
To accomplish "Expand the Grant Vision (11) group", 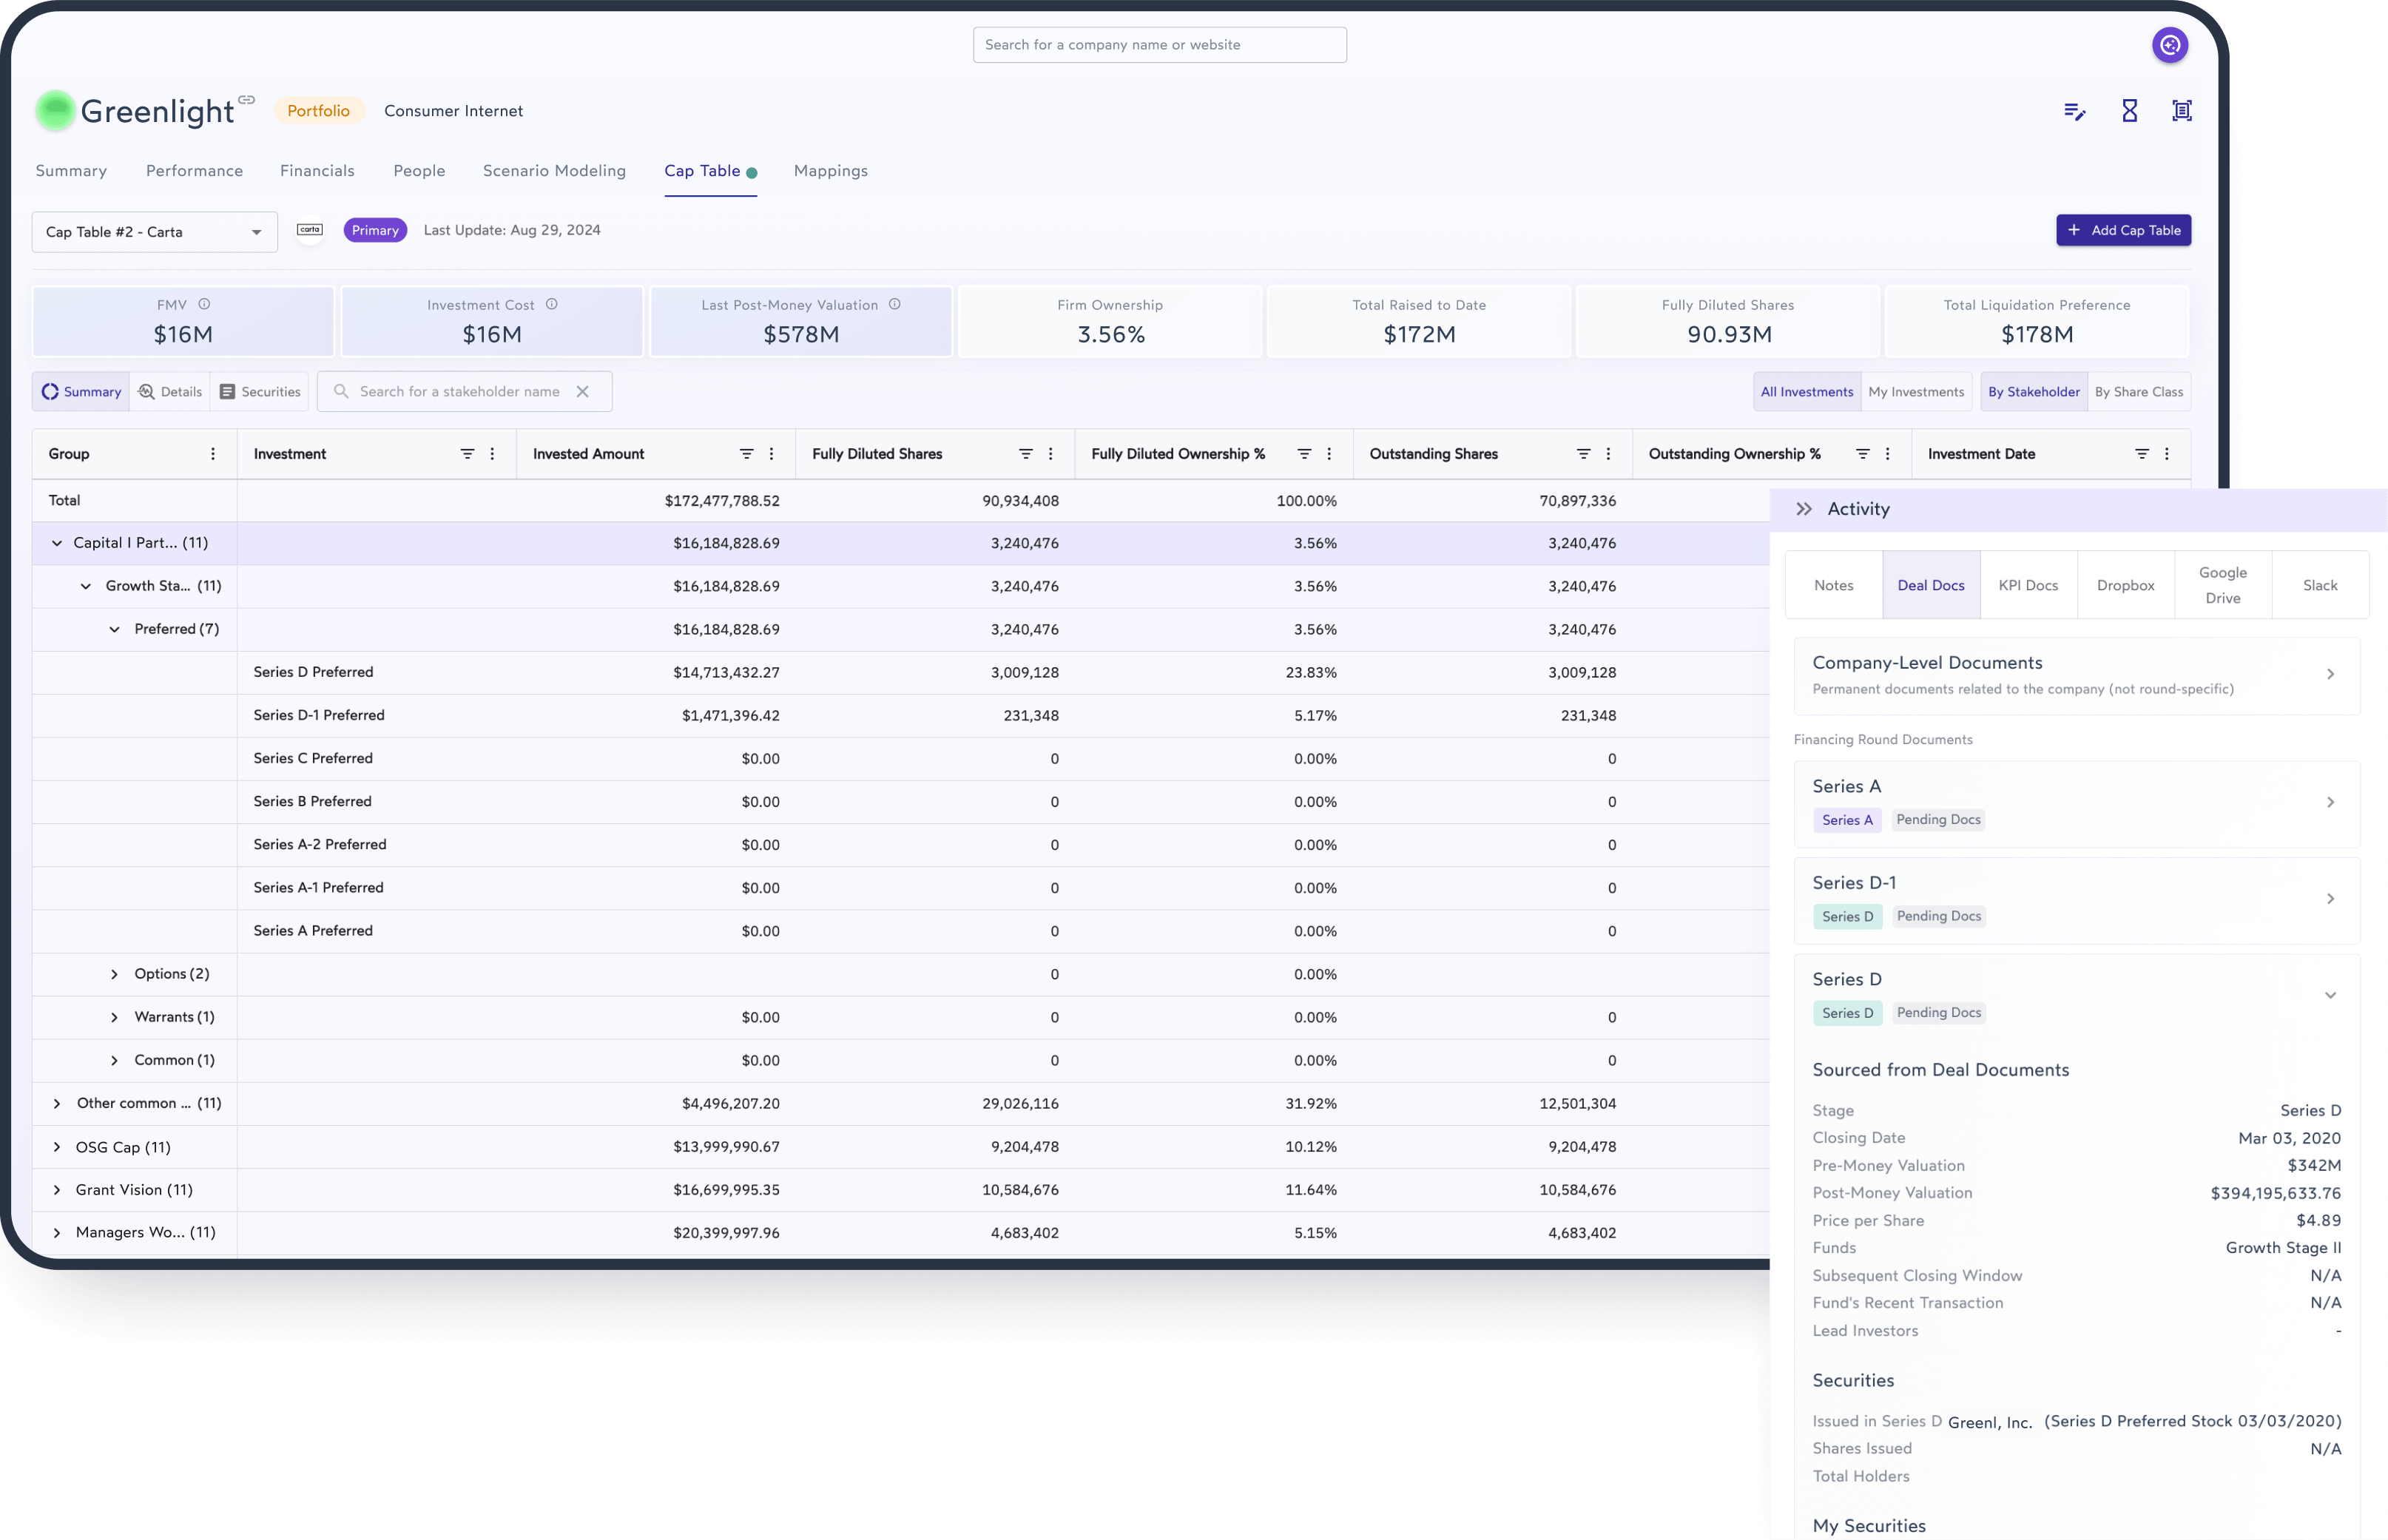I will click(x=57, y=1190).
